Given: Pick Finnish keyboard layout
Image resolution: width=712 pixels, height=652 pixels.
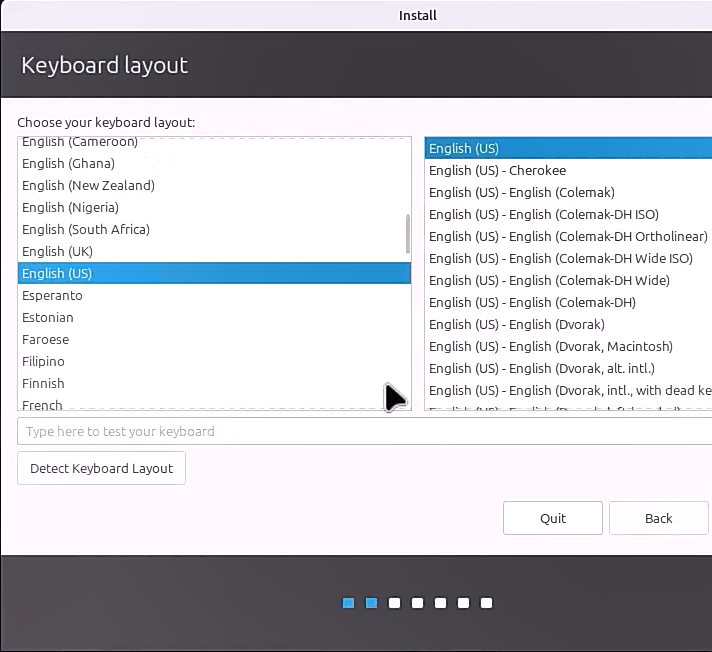Looking at the screenshot, I should pyautogui.click(x=43, y=383).
